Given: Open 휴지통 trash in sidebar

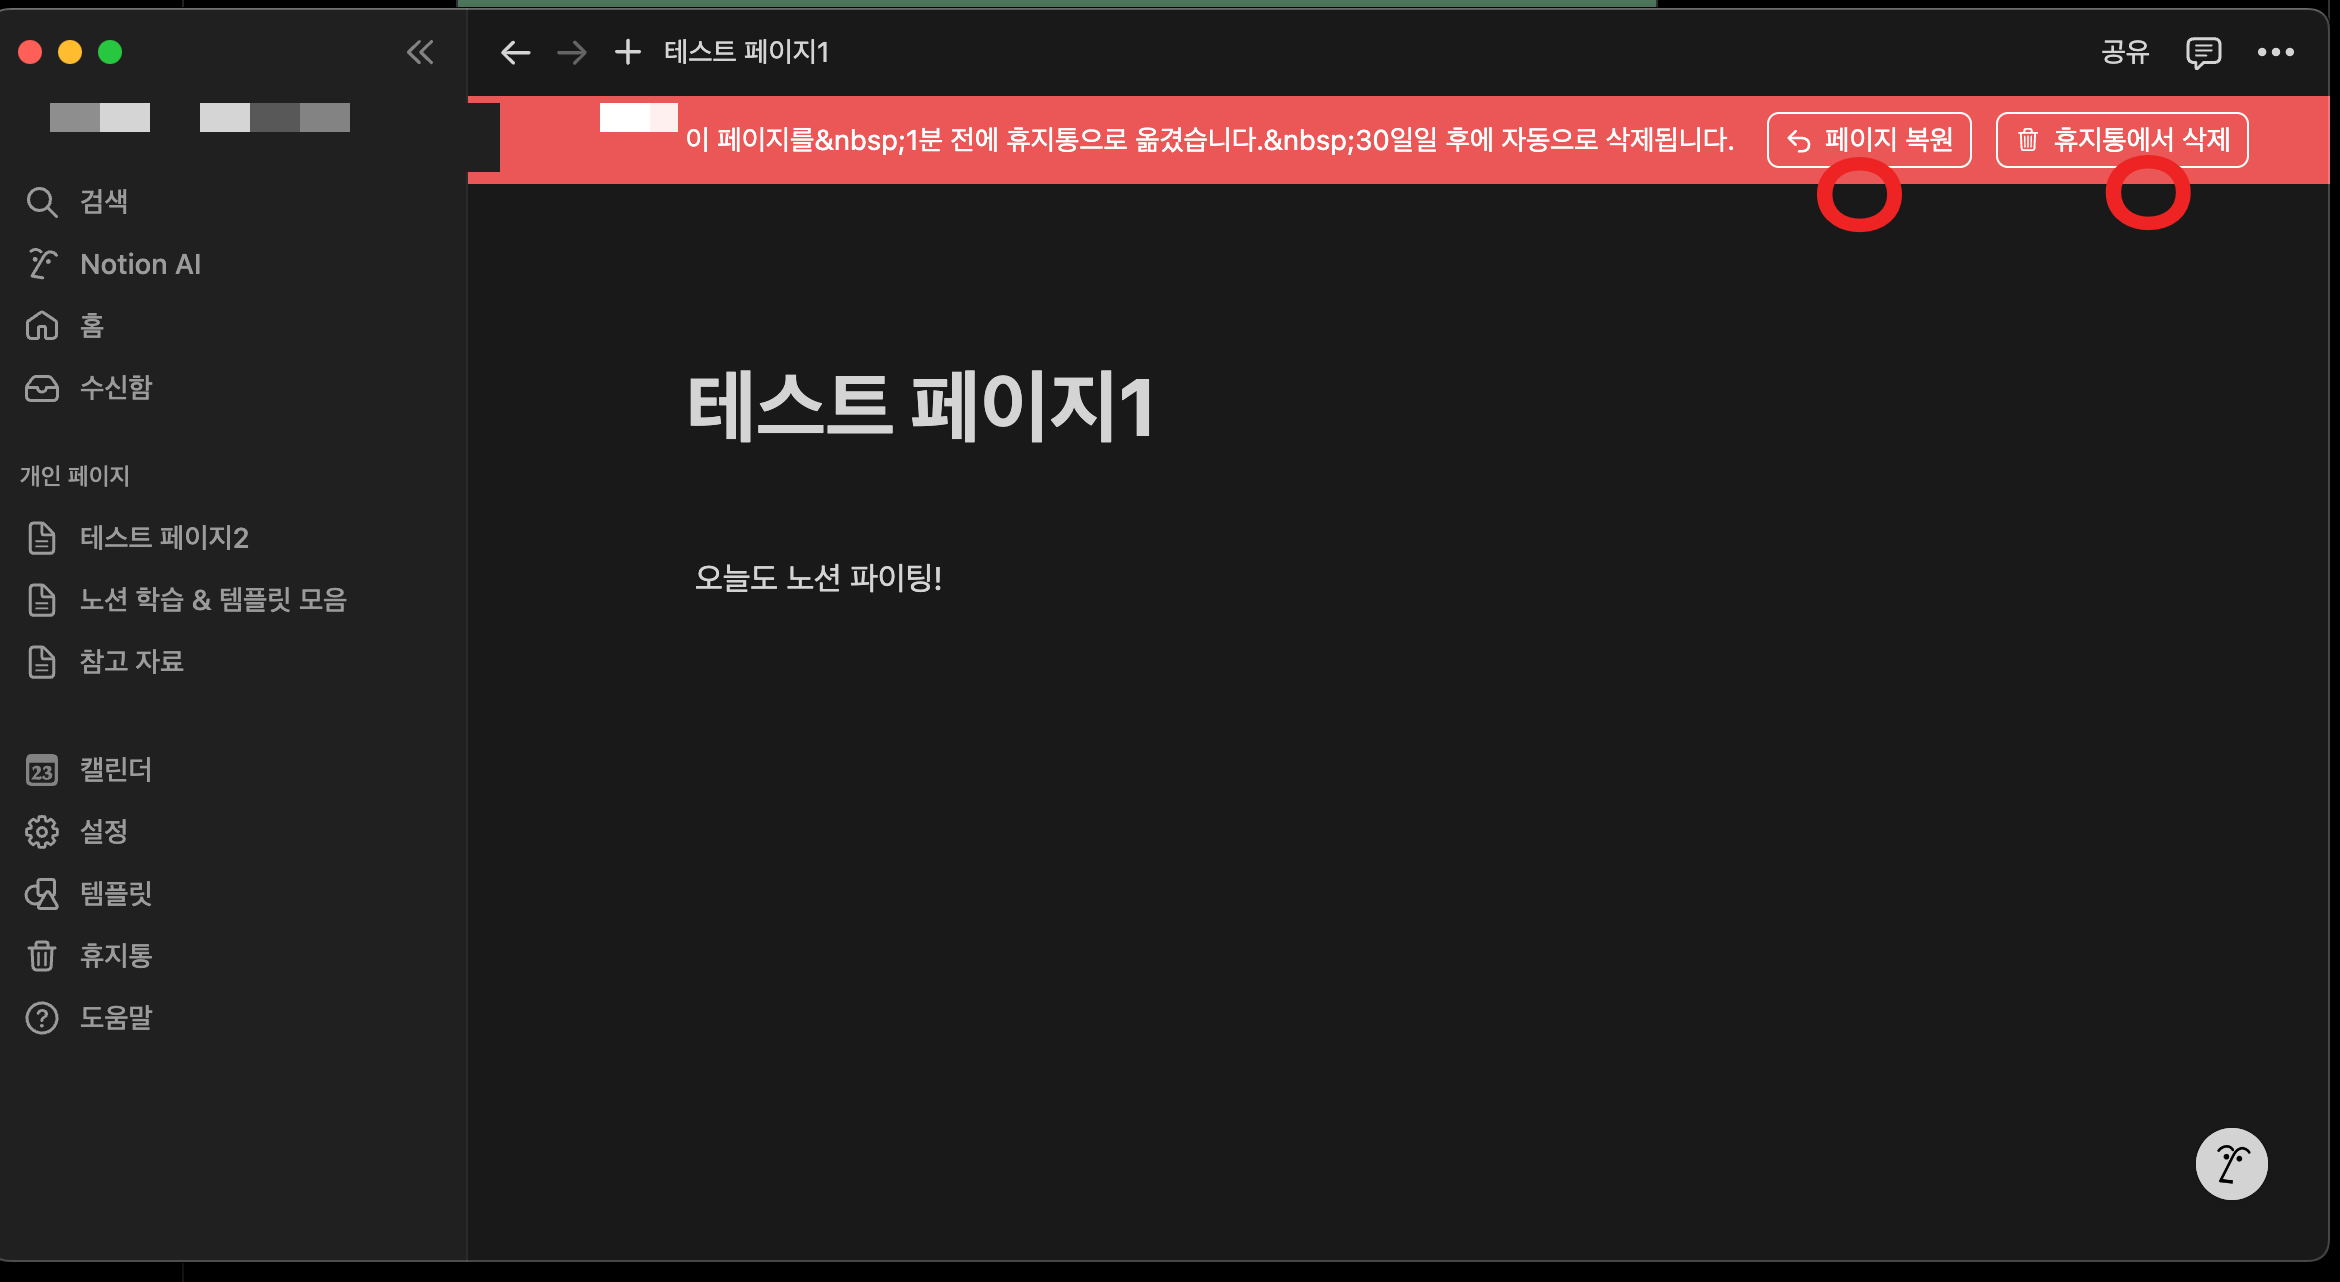Looking at the screenshot, I should [115, 956].
